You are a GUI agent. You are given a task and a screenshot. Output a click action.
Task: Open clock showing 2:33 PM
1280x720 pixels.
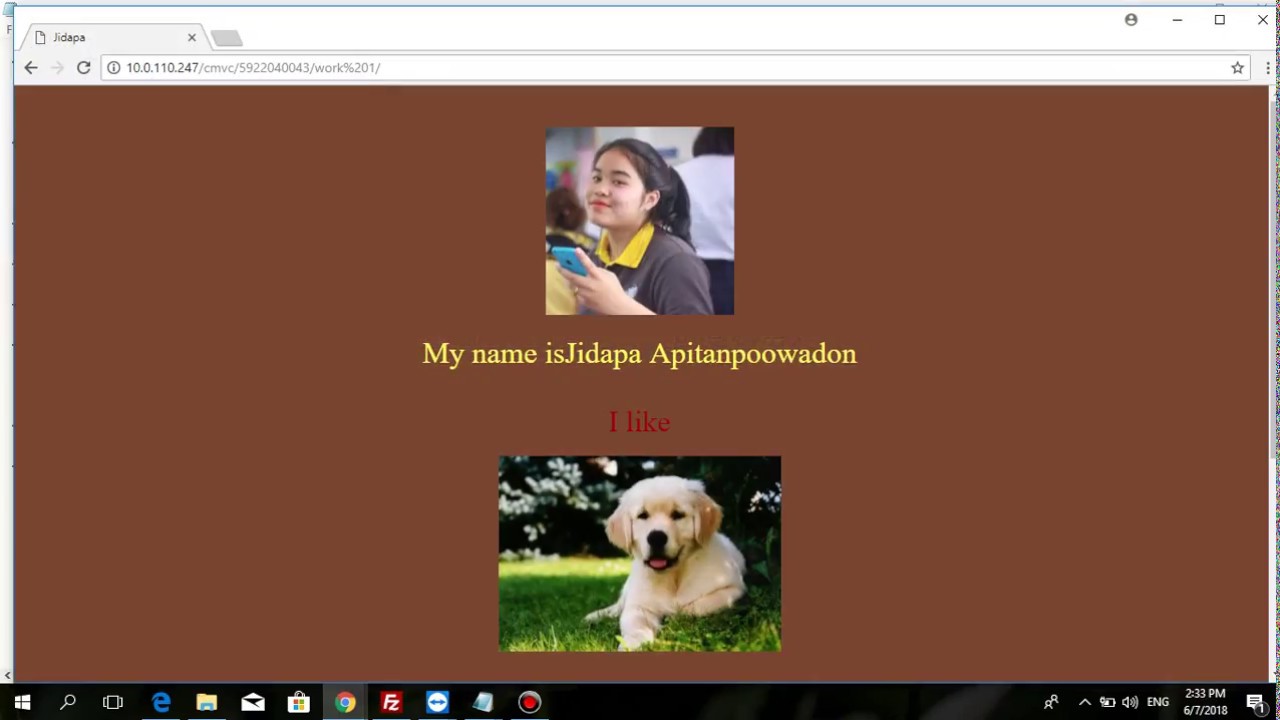coord(1205,702)
